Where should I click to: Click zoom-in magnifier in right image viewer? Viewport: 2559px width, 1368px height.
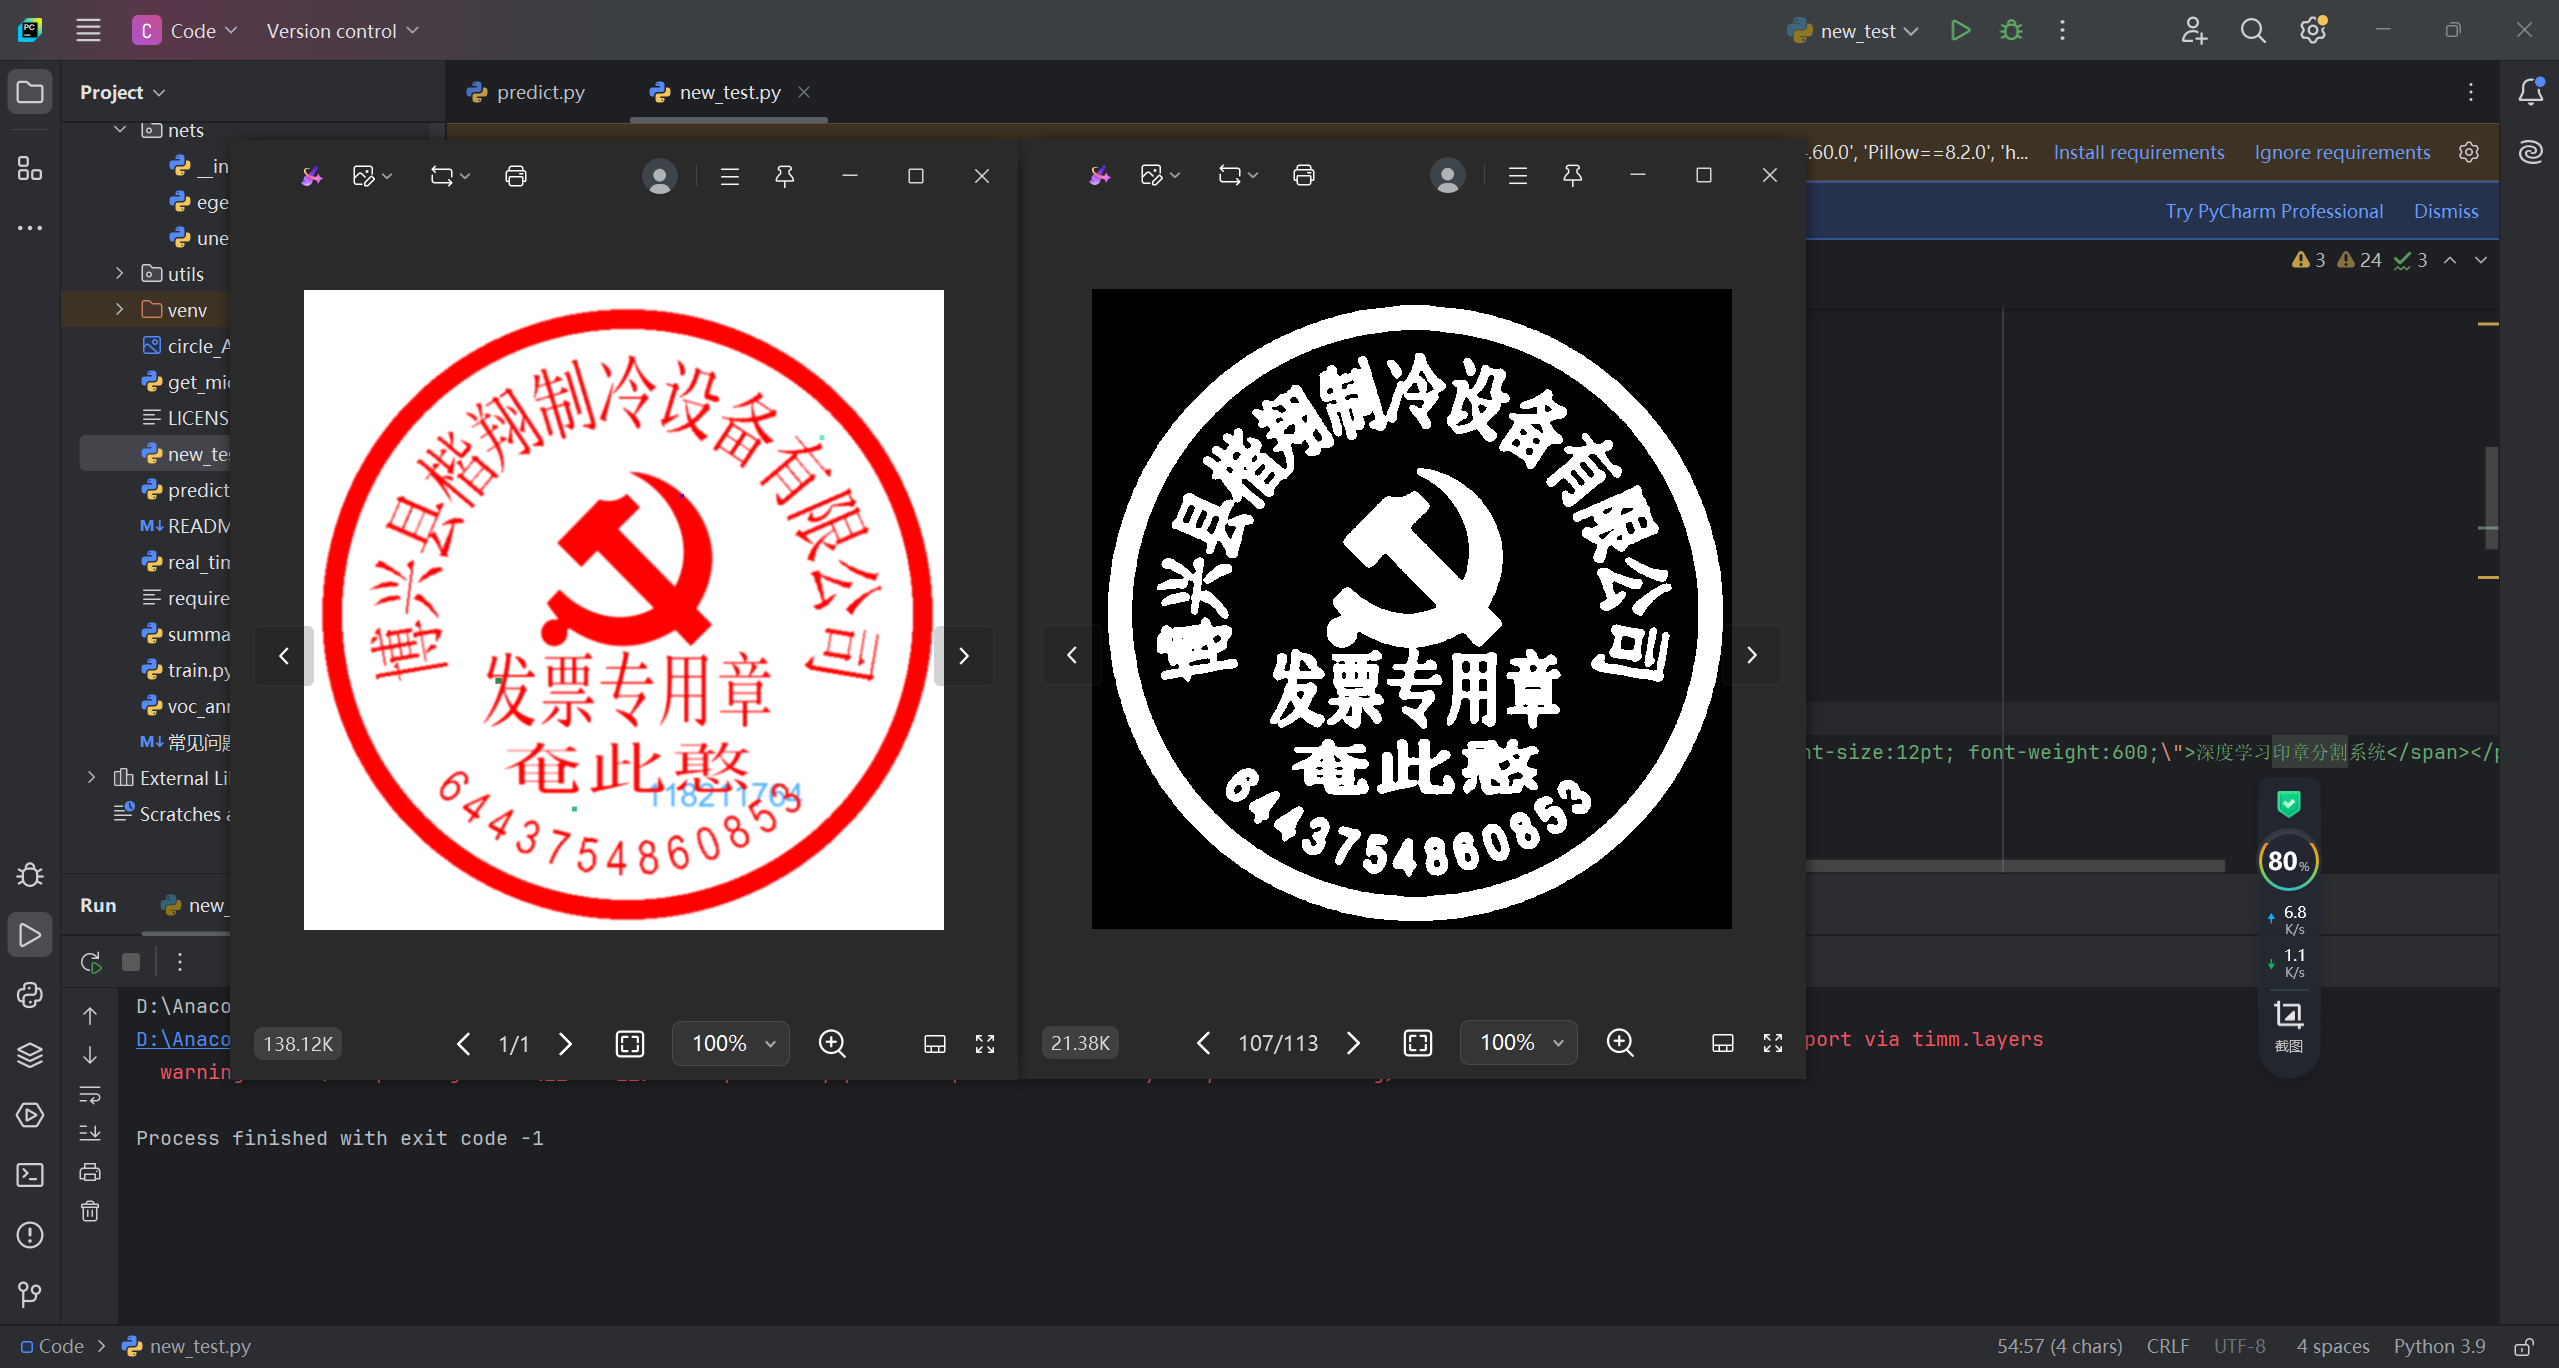[1620, 1043]
